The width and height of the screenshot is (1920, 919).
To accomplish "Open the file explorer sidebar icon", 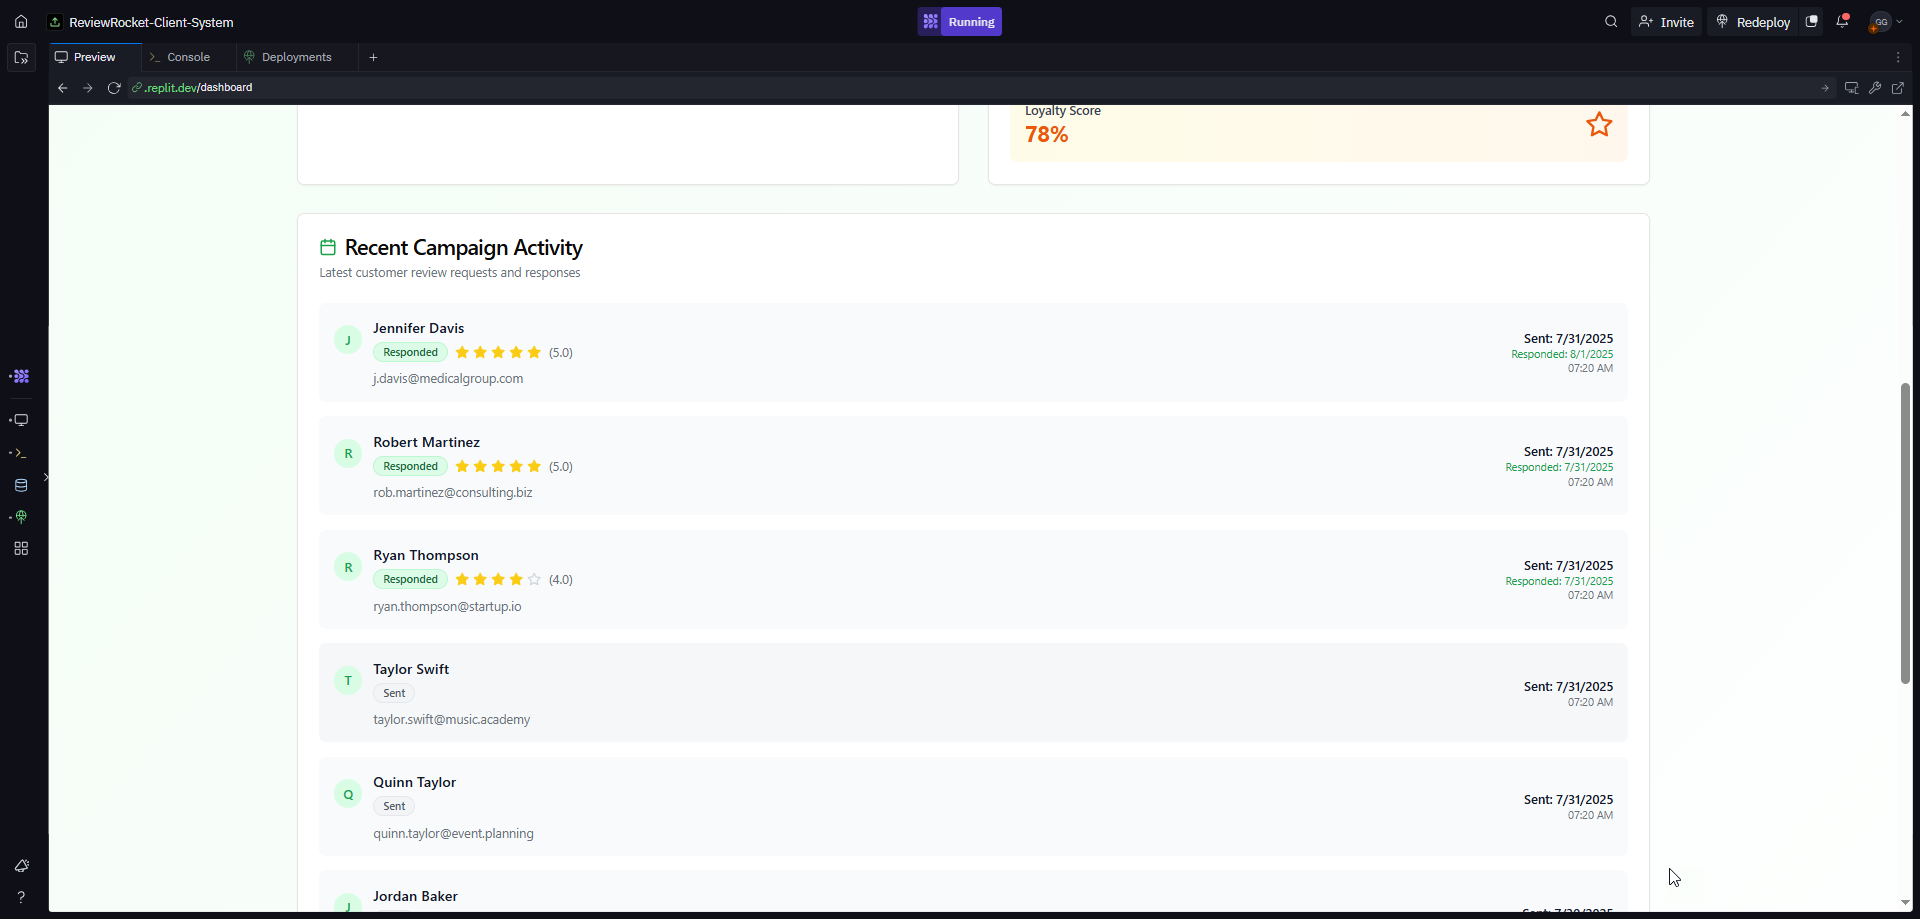I will click(x=21, y=58).
